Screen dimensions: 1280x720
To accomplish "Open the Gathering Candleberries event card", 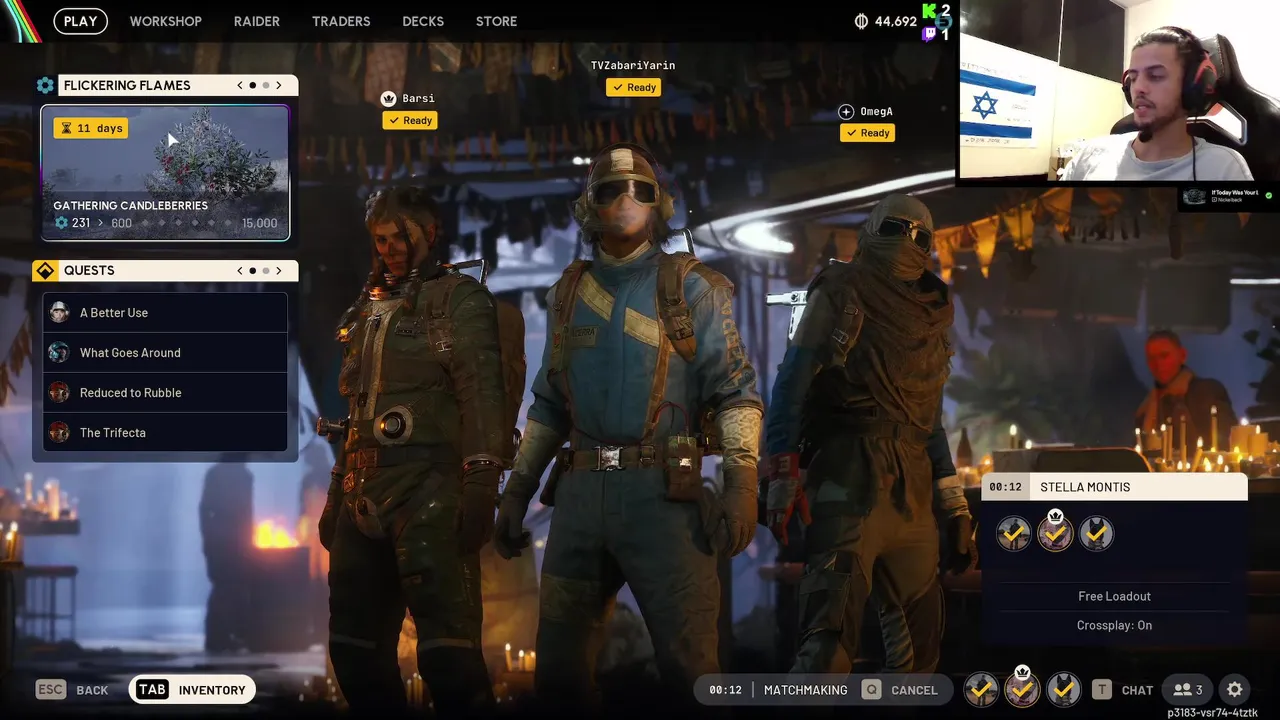I will pyautogui.click(x=165, y=173).
